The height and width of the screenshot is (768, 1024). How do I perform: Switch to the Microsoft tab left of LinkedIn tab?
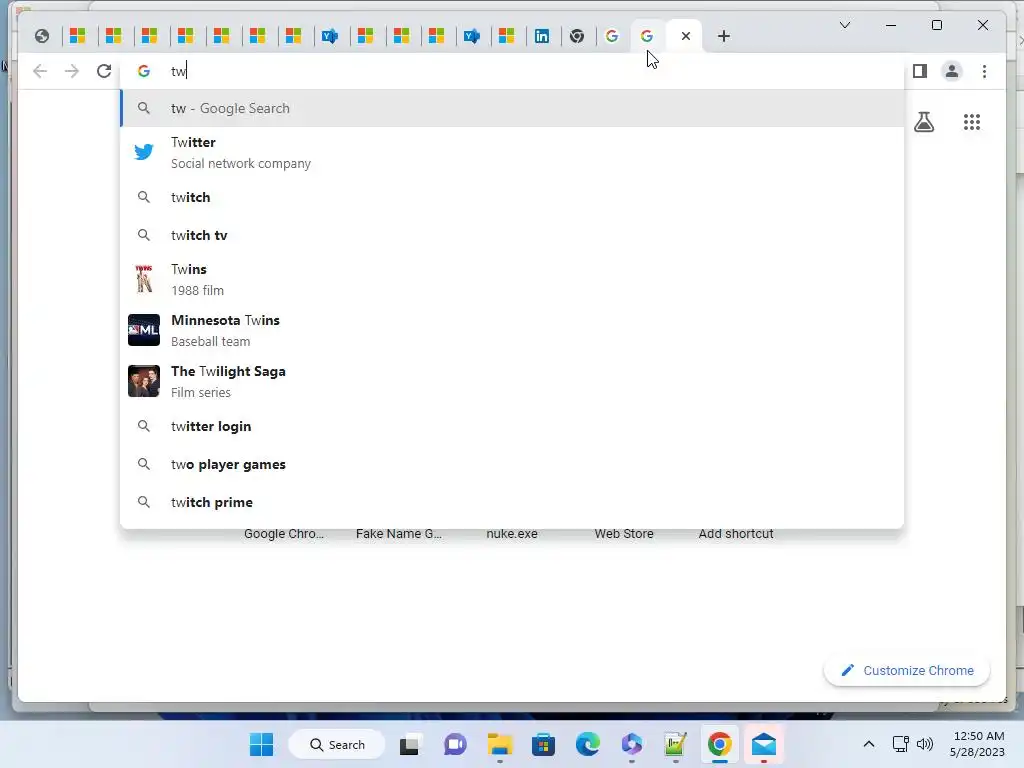506,36
